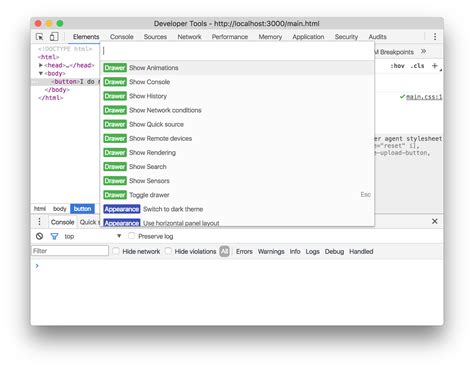Collapse the body element node

click(x=41, y=73)
